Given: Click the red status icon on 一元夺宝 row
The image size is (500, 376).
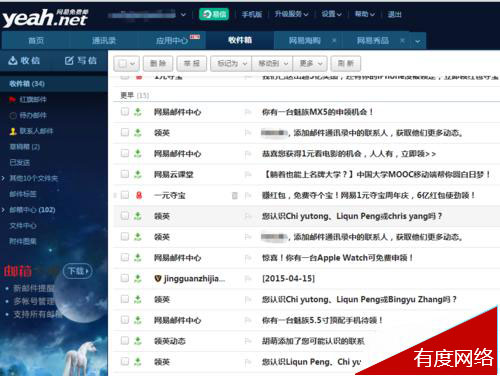Looking at the screenshot, I should pos(139,195).
